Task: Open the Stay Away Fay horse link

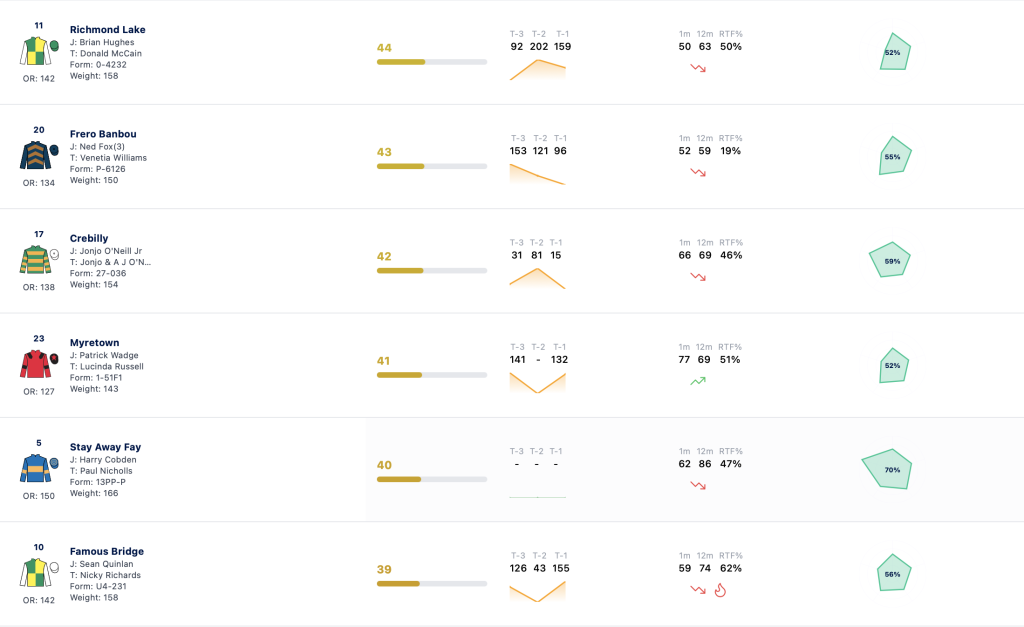Action: (106, 447)
